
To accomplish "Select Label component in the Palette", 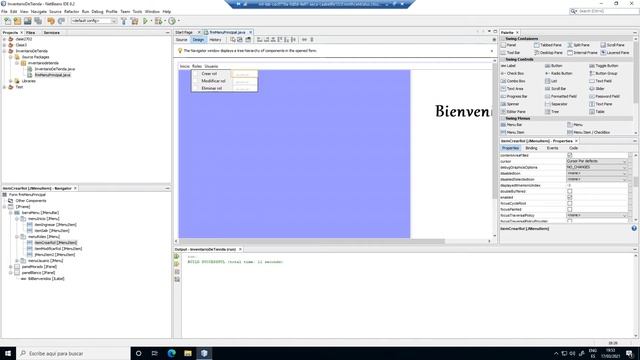I will click(x=509, y=66).
